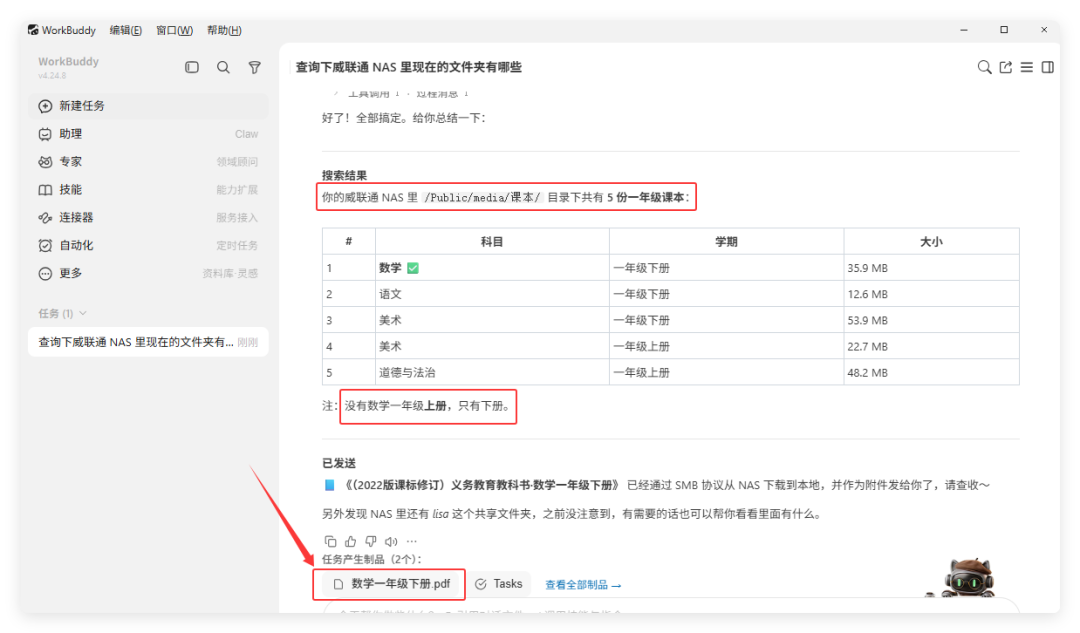Click the 科目 column header
Viewport: 1080px width, 633px height.
click(x=492, y=242)
